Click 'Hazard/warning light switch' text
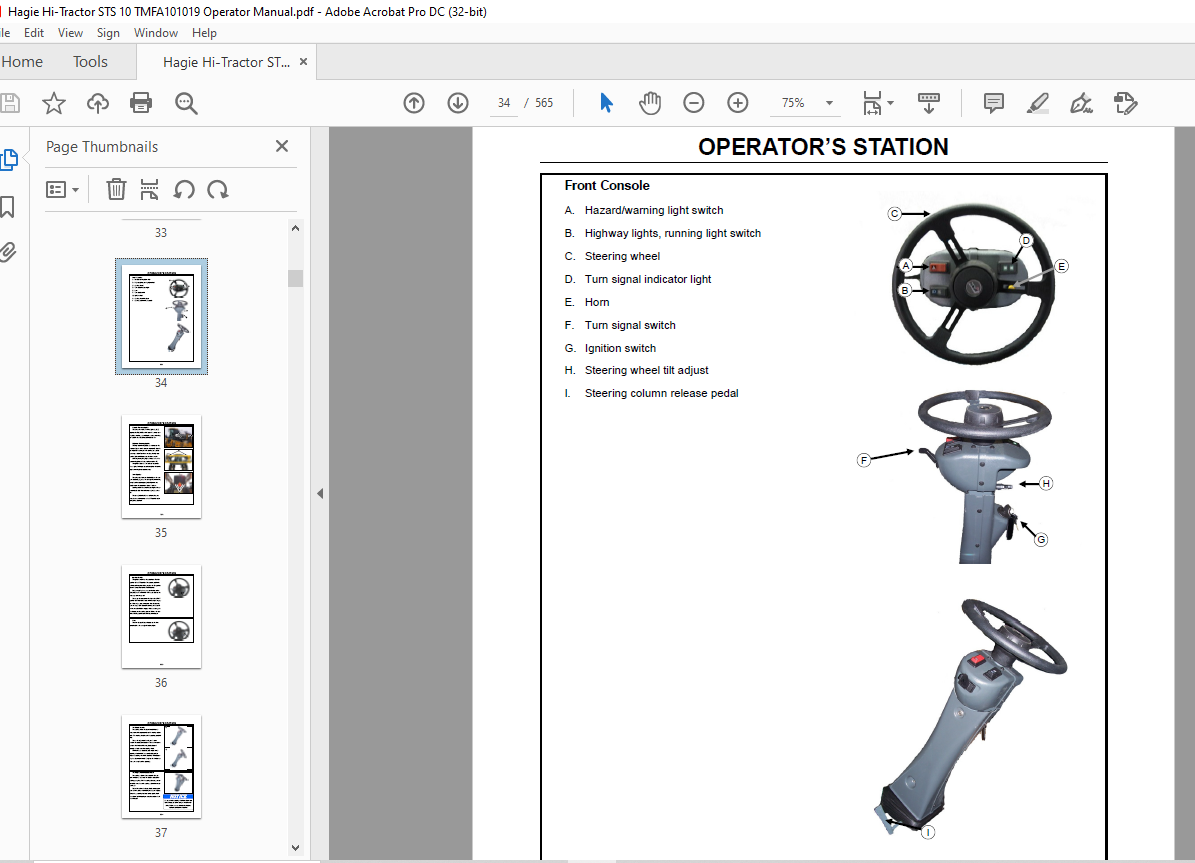Viewport: 1195px width, 863px height. point(654,210)
